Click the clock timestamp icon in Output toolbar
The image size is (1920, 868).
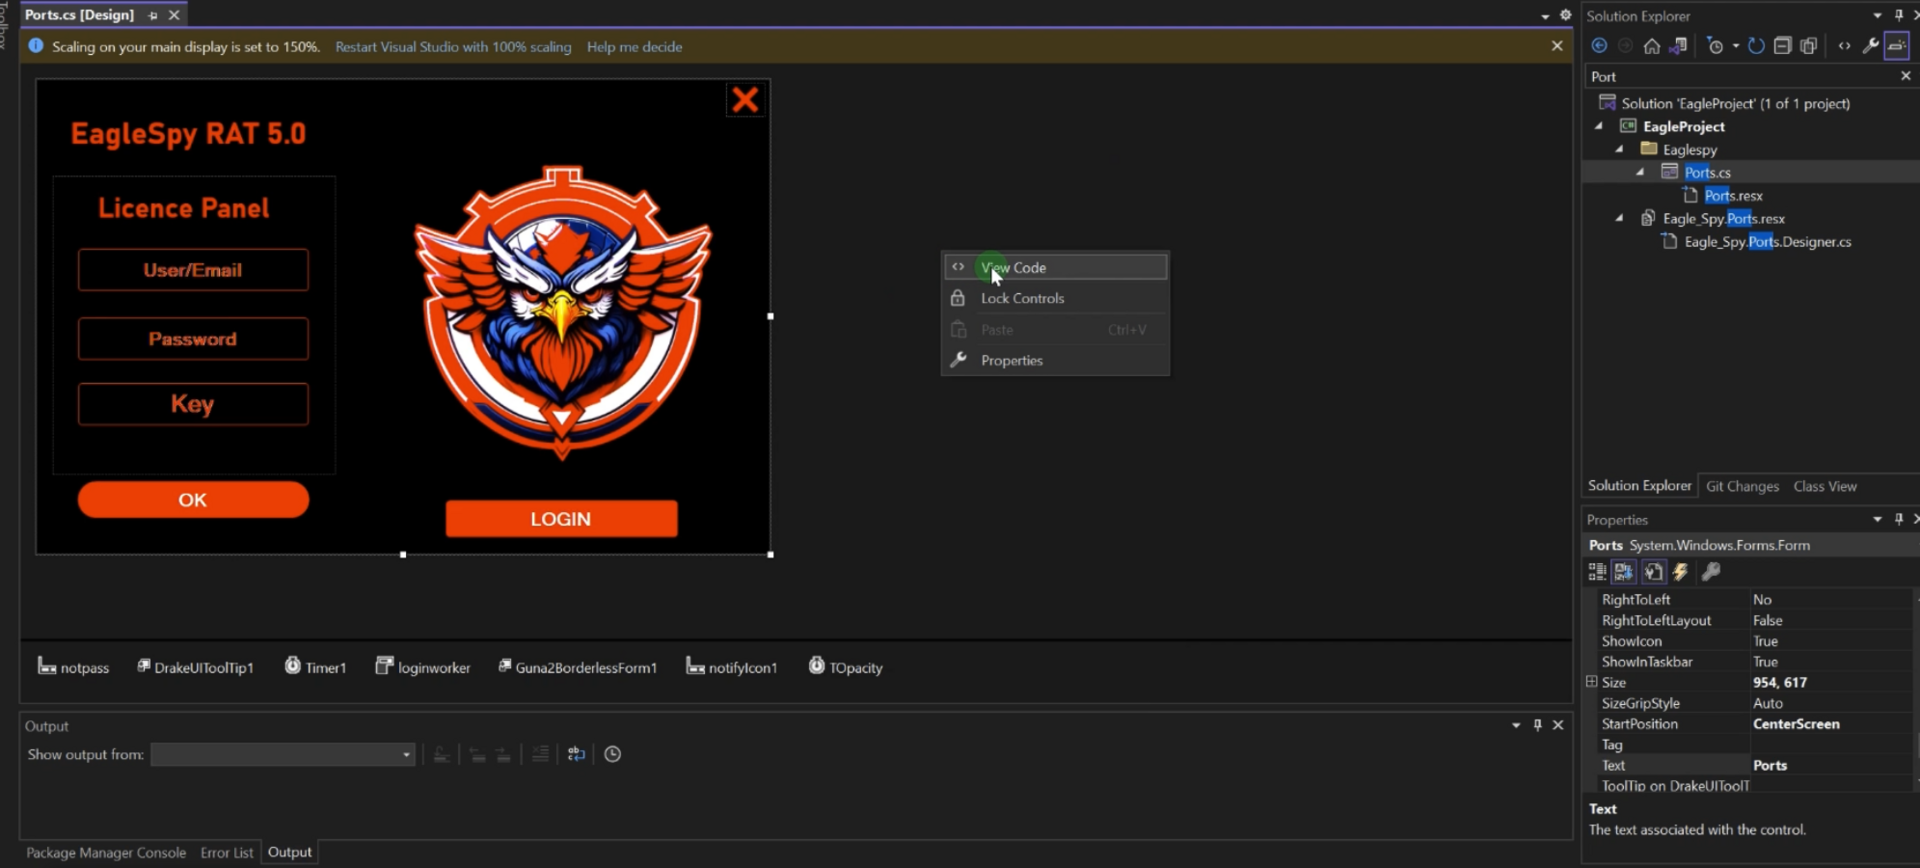coord(613,755)
